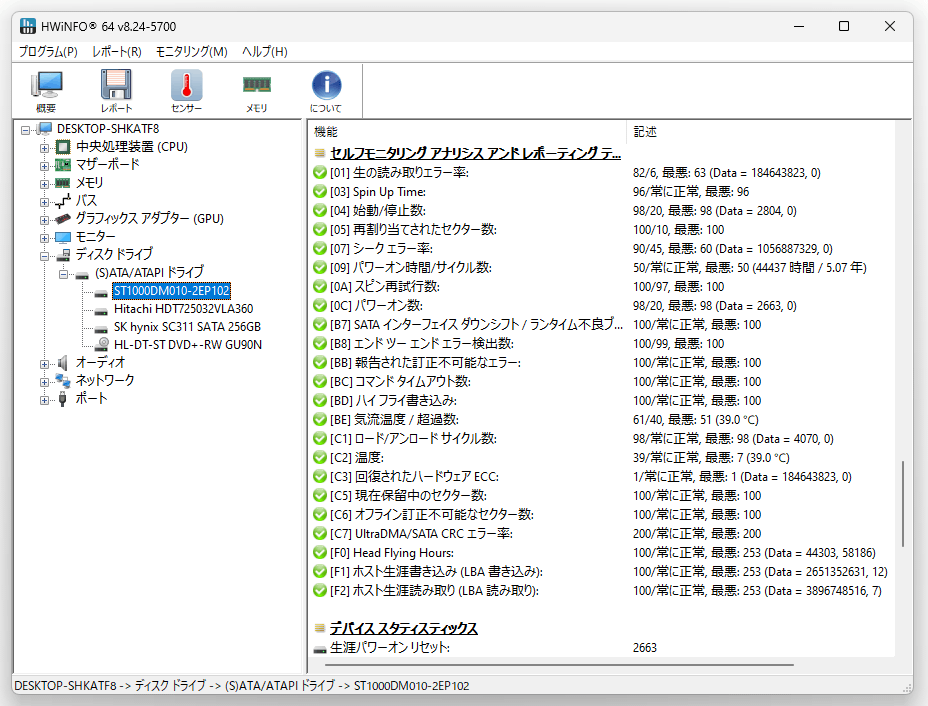Select SK hynix SC311 SATA 256GB
Image resolution: width=928 pixels, height=706 pixels.
187,327
